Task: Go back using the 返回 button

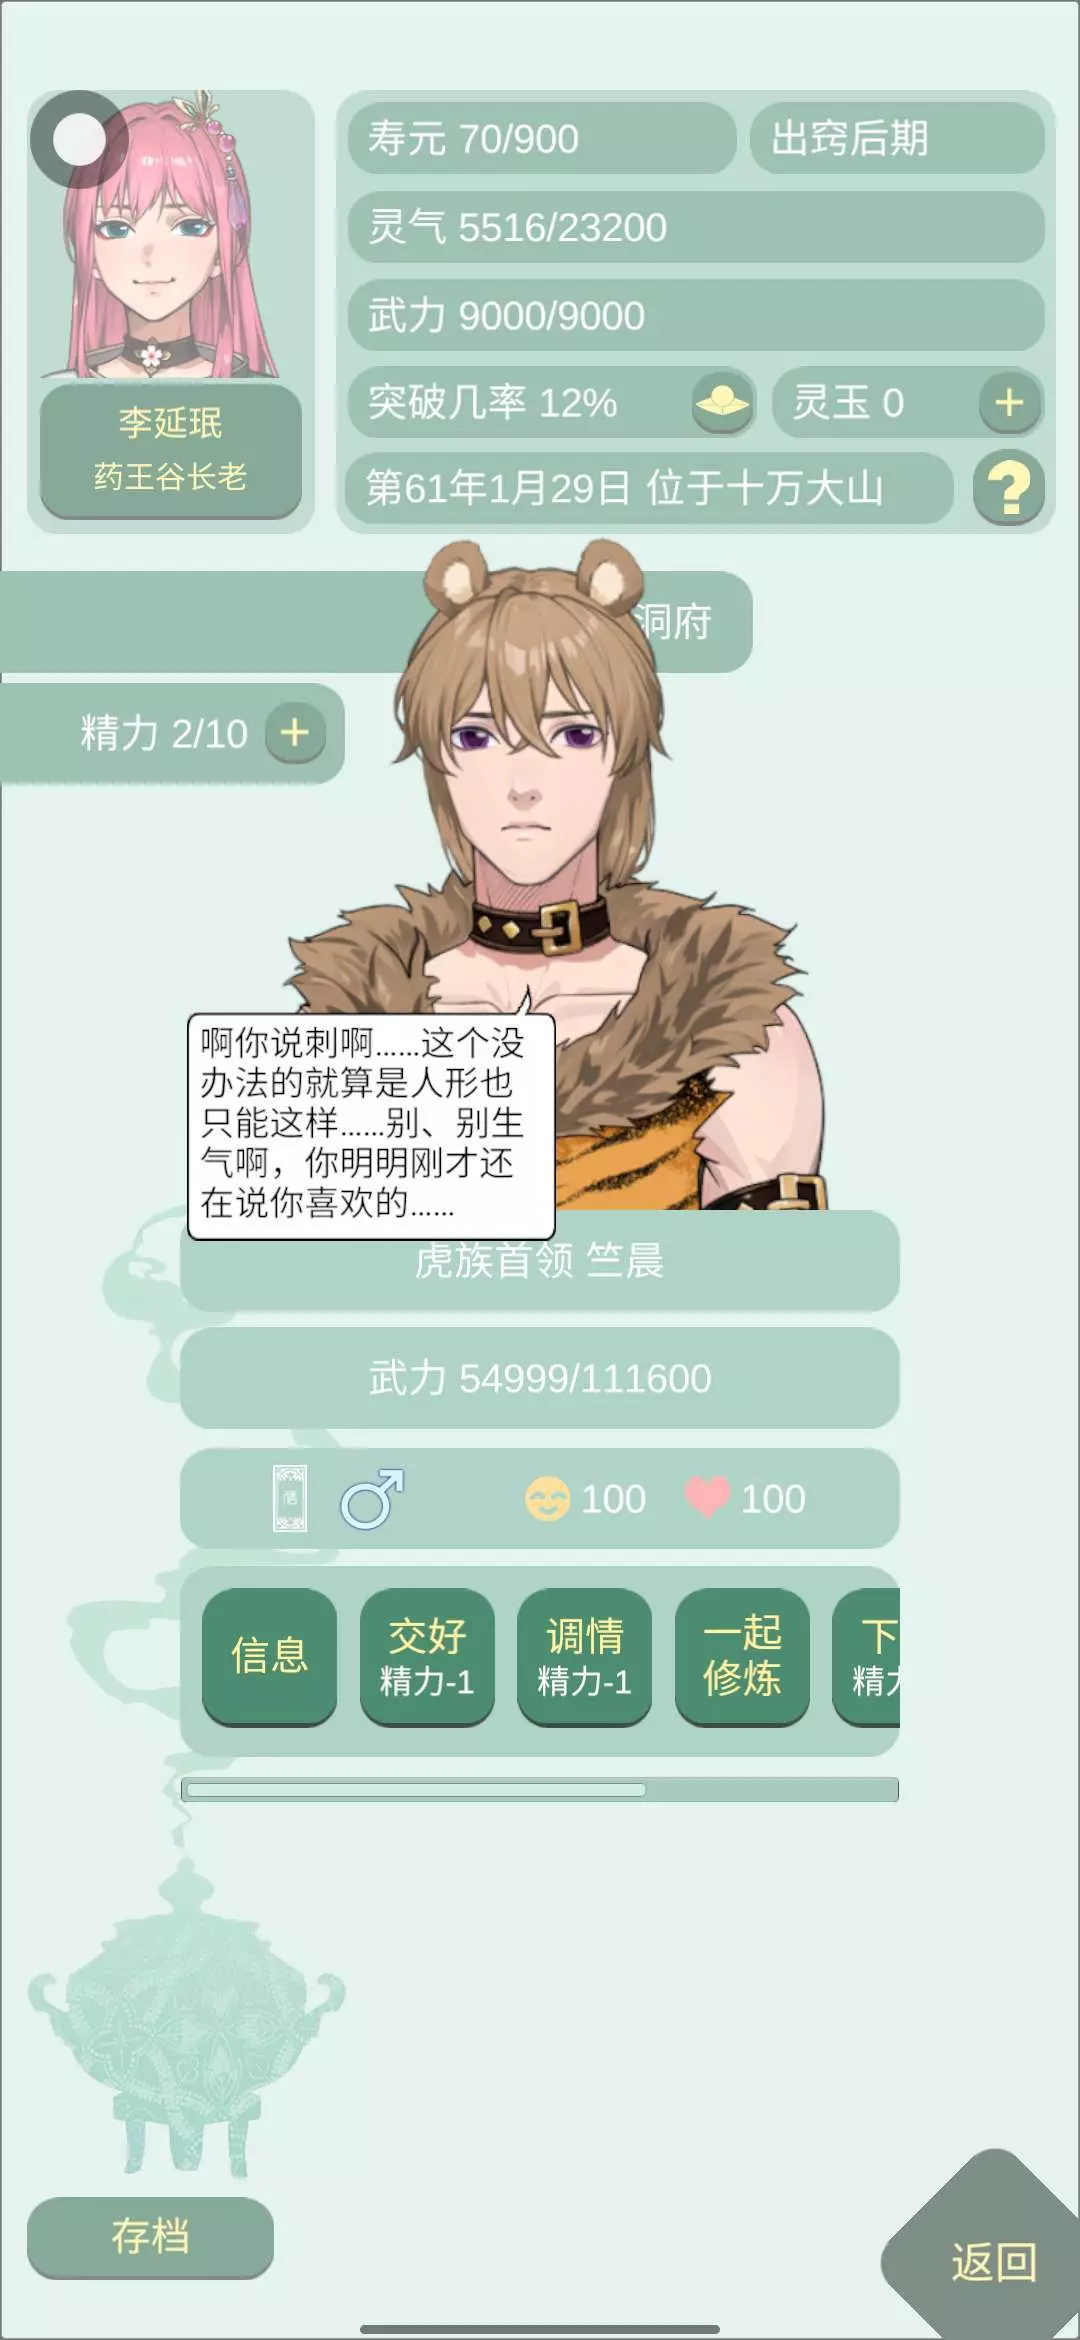Action: [x=993, y=2262]
